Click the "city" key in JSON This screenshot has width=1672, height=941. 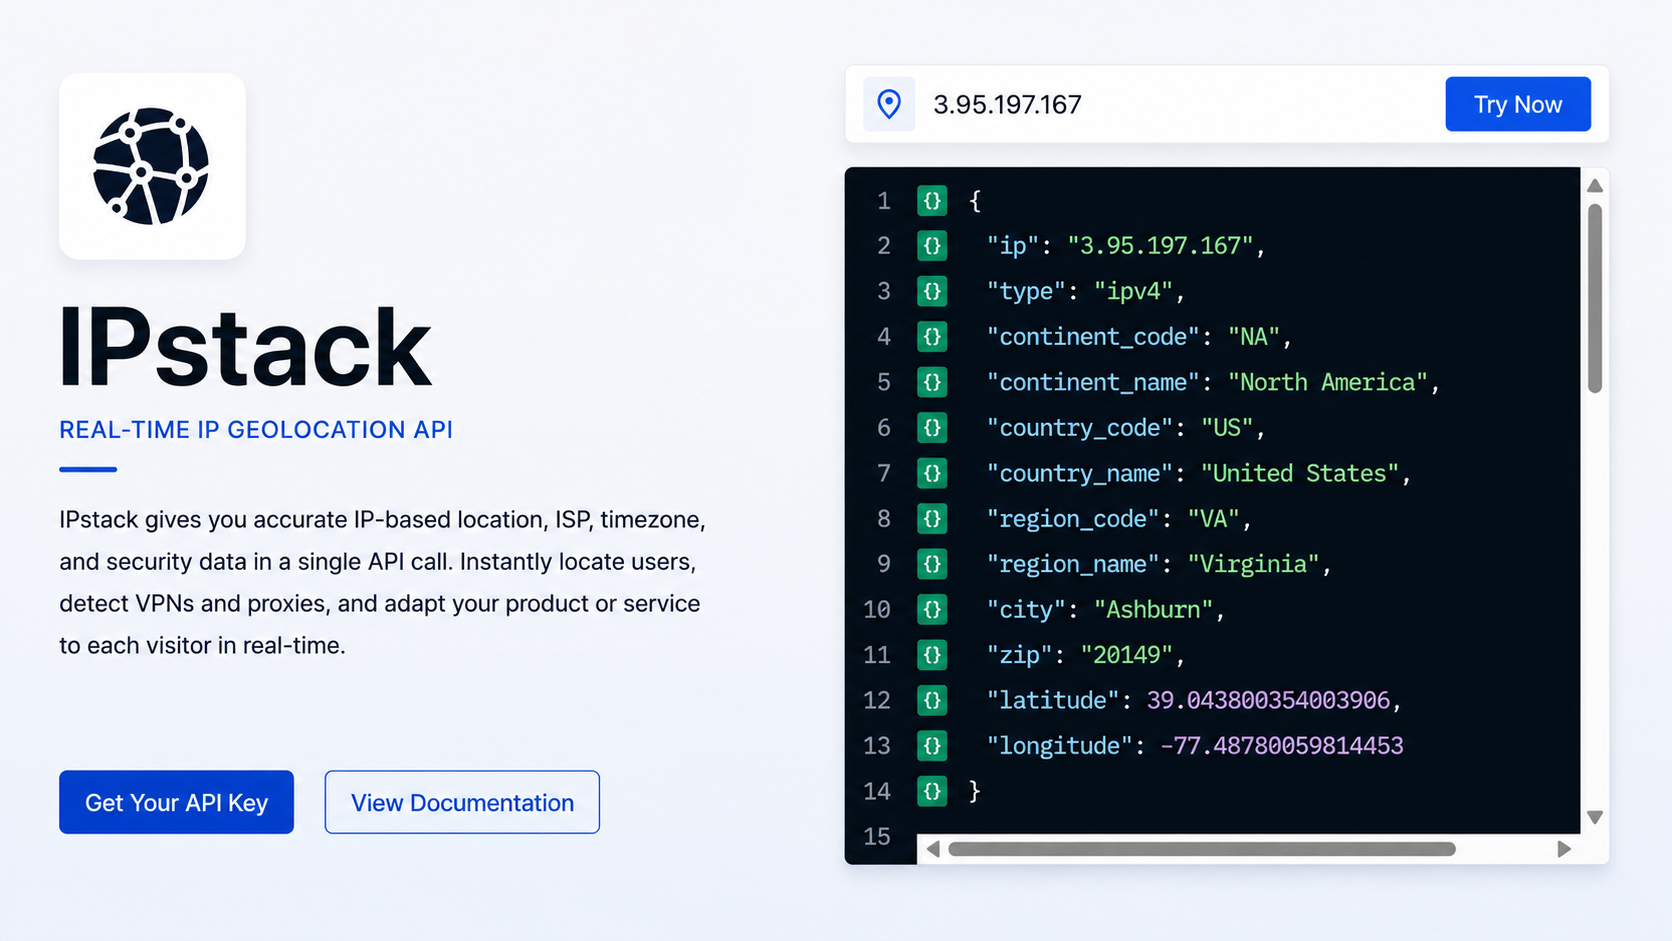tap(1026, 609)
